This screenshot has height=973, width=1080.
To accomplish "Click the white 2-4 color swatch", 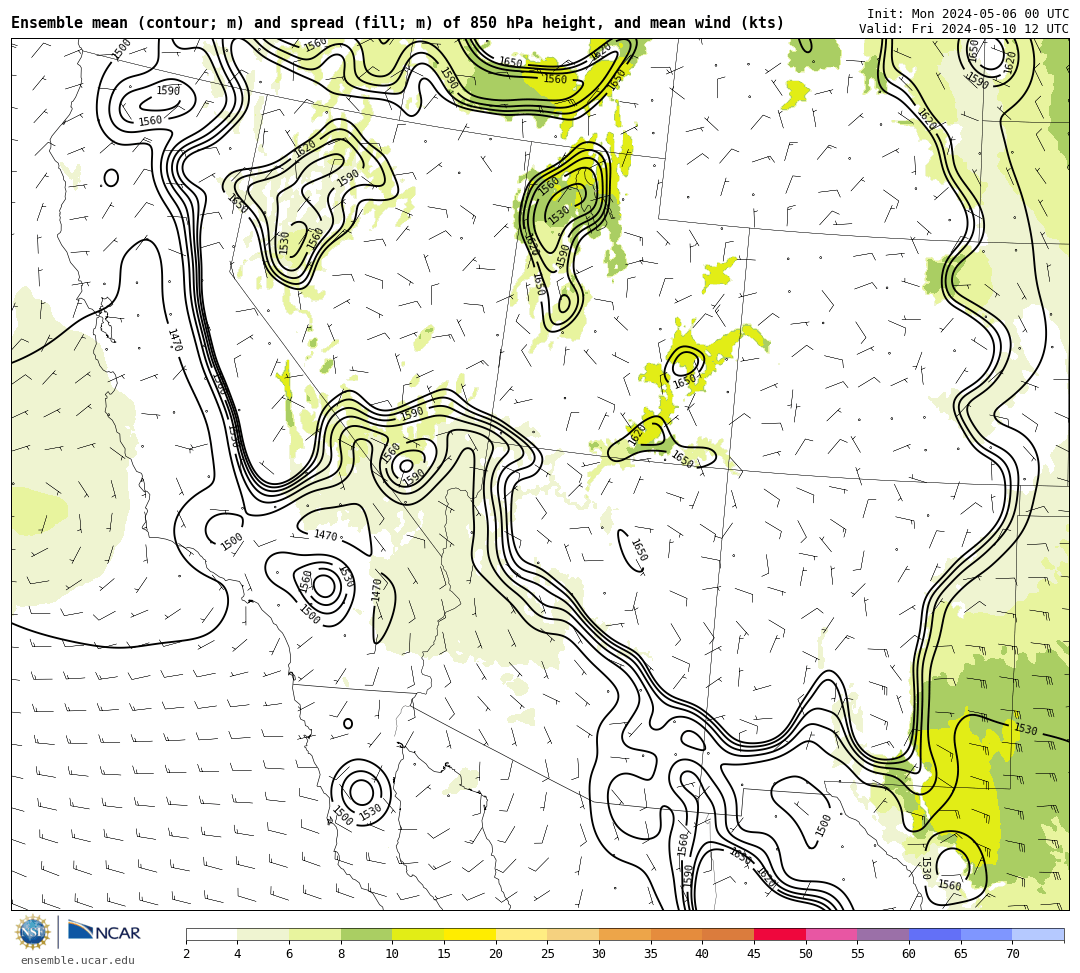I will (211, 934).
